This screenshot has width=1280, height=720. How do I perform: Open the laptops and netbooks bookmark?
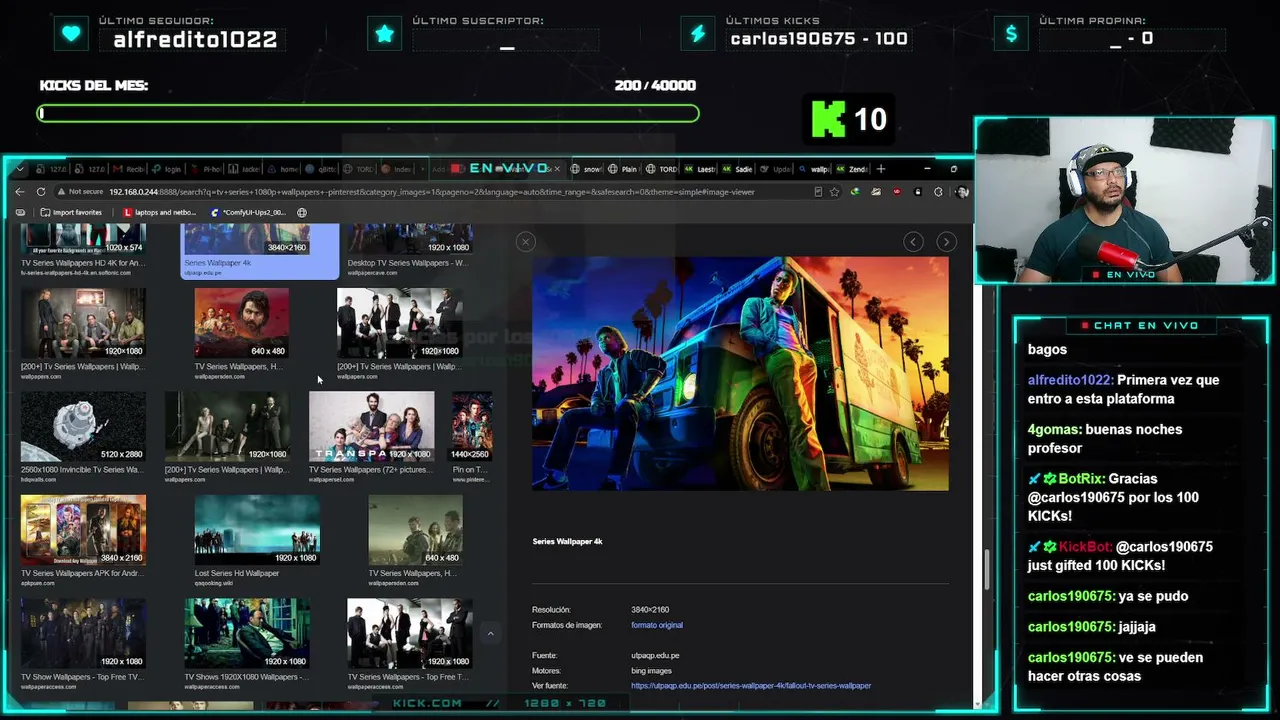(160, 212)
